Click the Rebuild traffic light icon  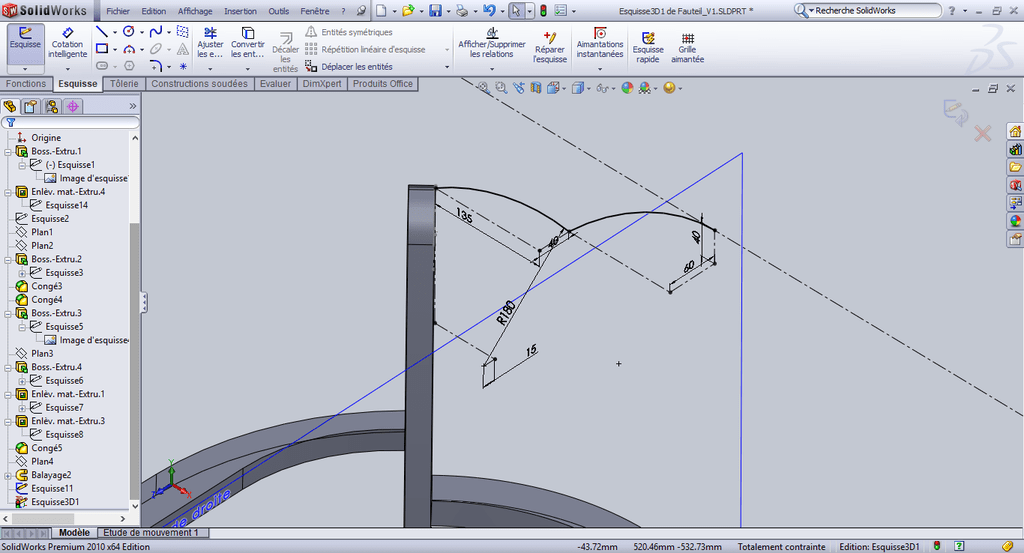(x=543, y=11)
